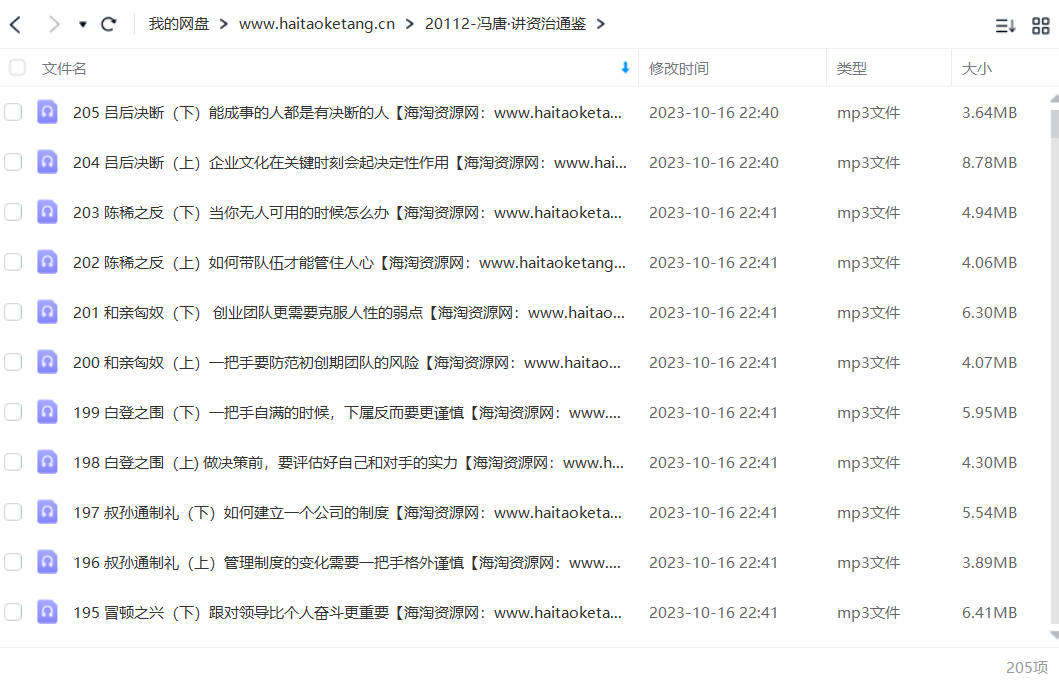
Task: Click the mp3 icon for file 205
Action: (x=47, y=112)
